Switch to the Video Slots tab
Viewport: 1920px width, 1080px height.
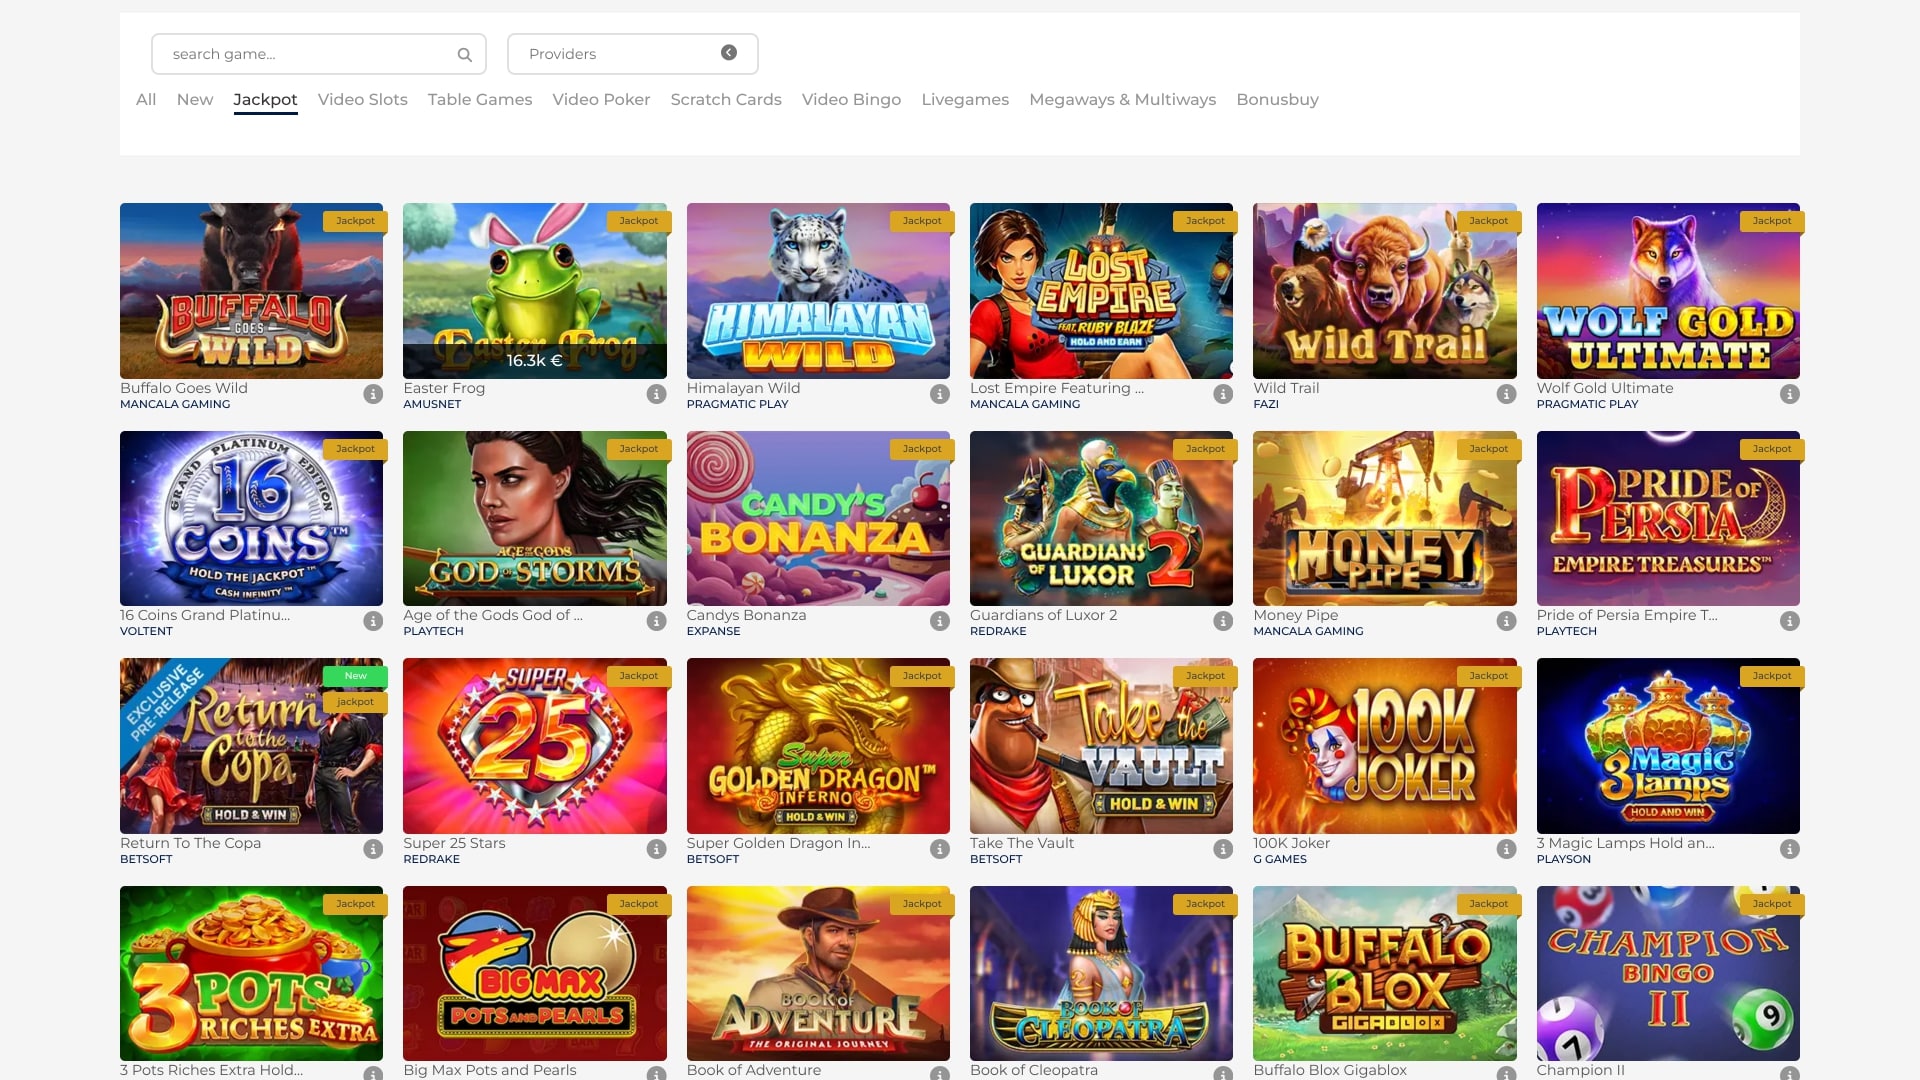click(x=362, y=99)
